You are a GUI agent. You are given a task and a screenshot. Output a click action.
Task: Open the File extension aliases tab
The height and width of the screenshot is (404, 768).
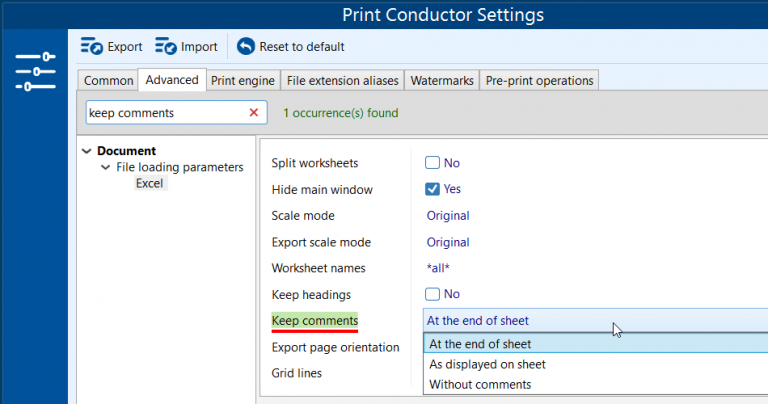click(x=342, y=81)
